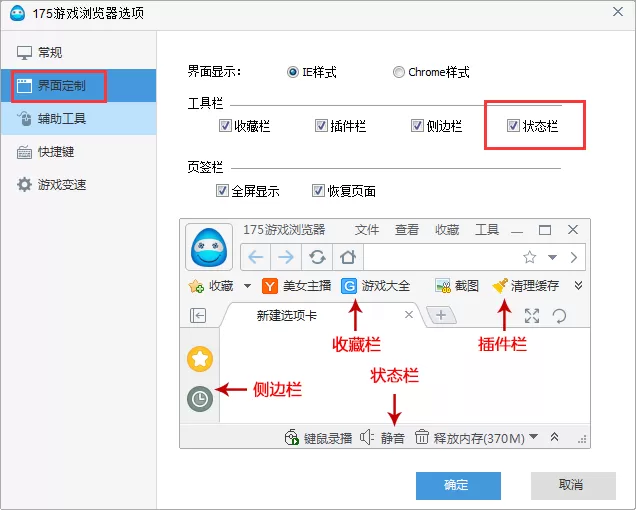
Task: Close the 新建选项卡 tab
Action: (x=409, y=315)
